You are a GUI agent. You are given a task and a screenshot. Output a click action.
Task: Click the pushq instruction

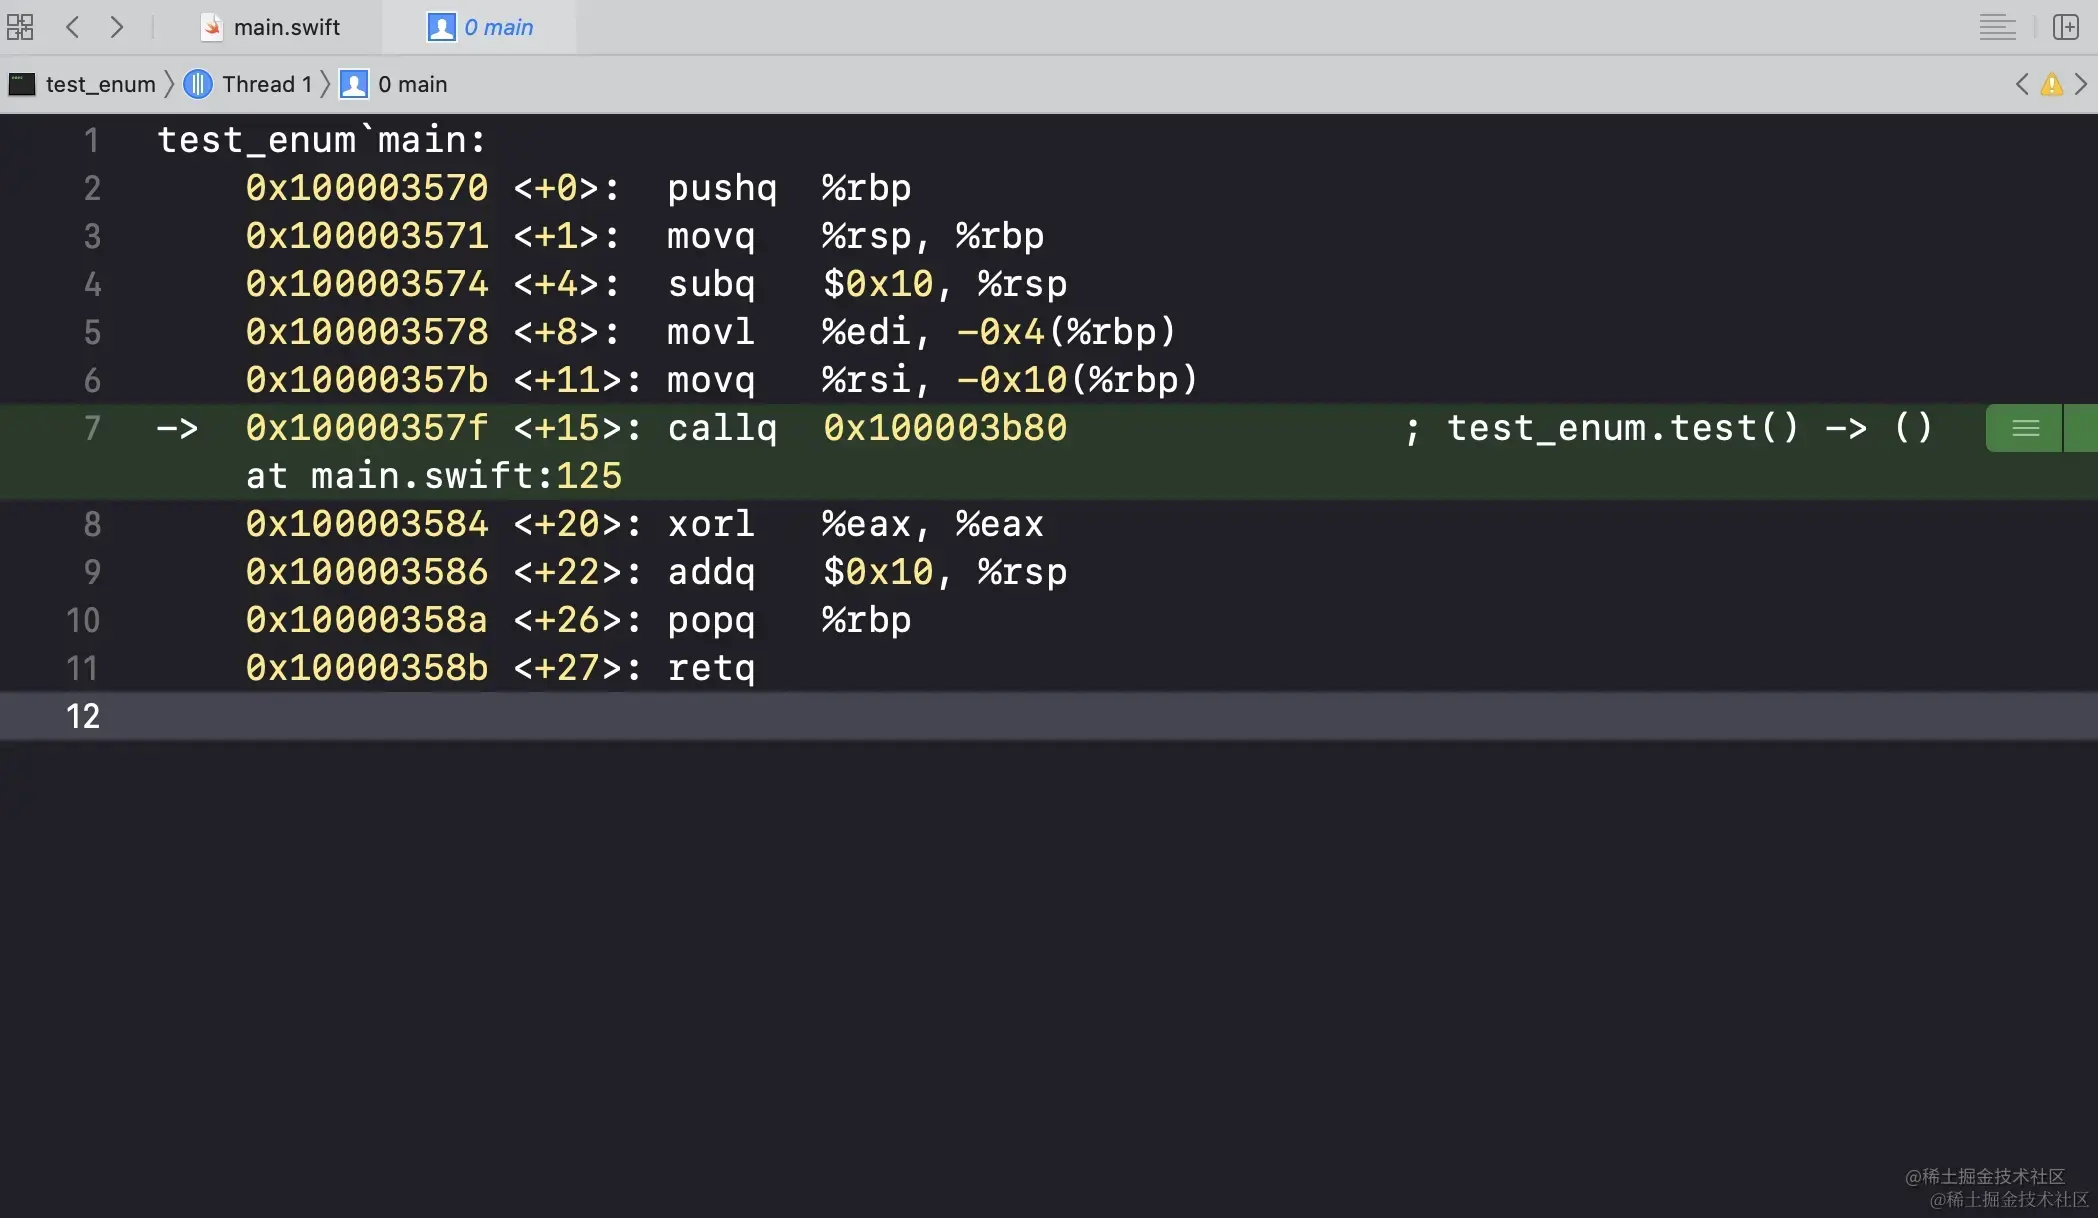(x=722, y=188)
